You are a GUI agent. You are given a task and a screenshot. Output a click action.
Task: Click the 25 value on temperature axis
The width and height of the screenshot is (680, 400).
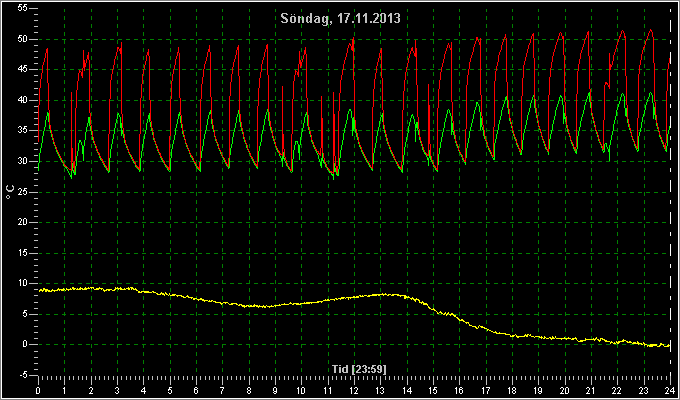[23, 192]
